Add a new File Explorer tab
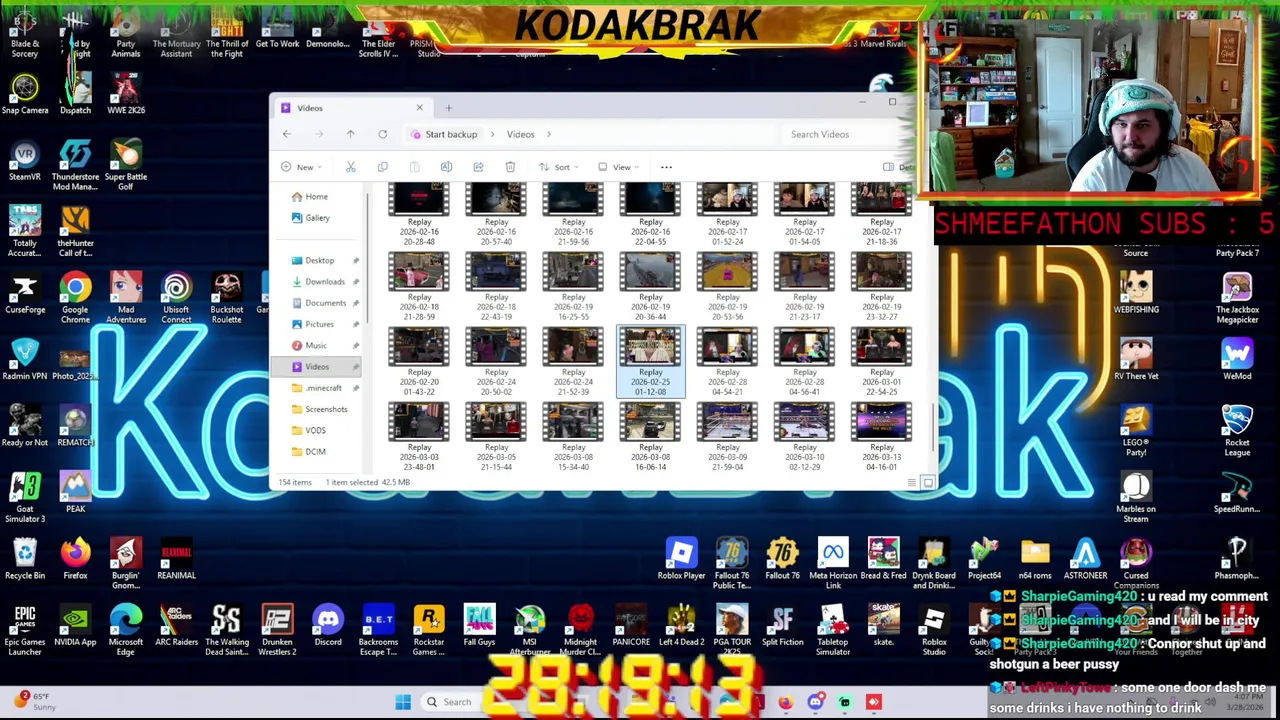 tap(448, 108)
